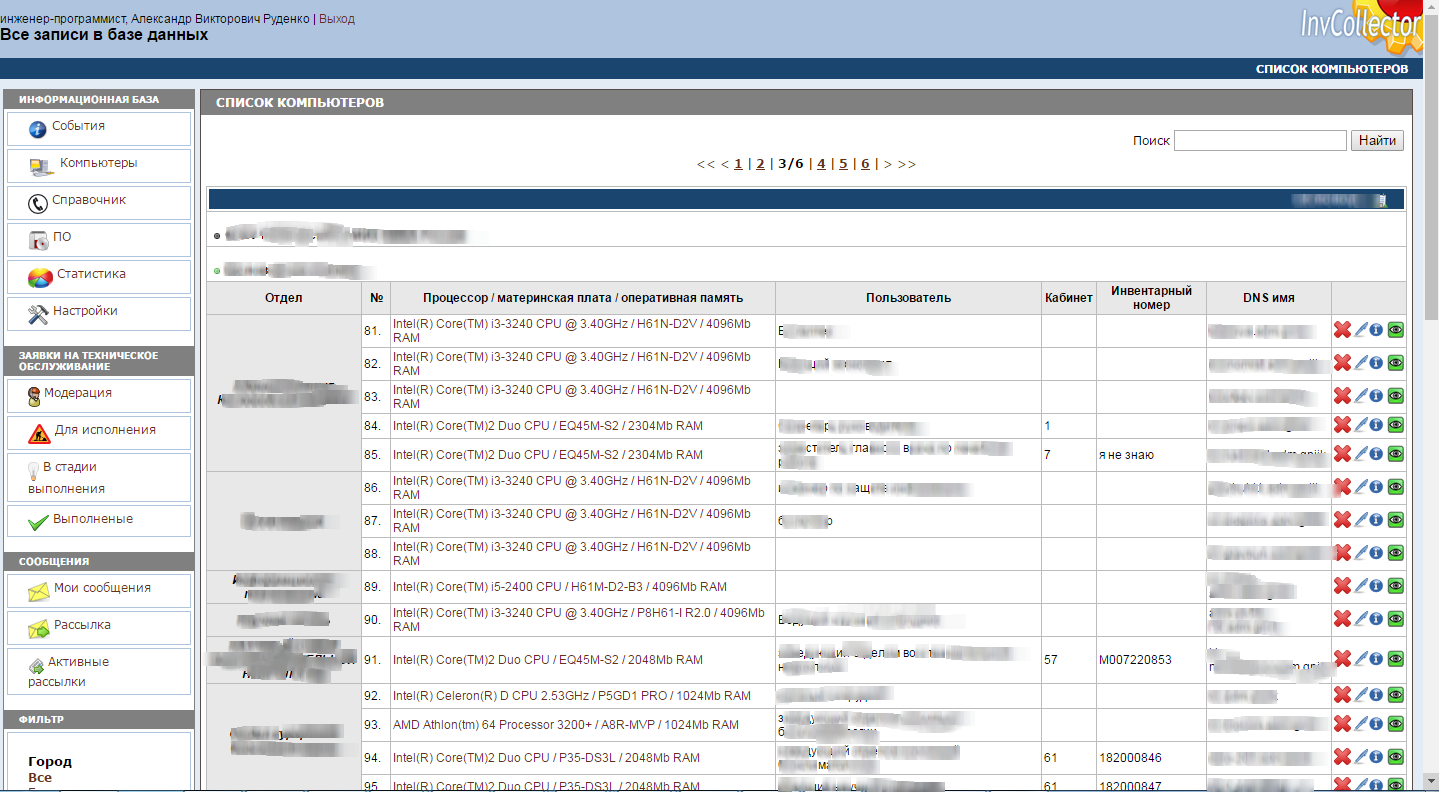Go to first page with << arrows
This screenshot has height=792, width=1439.
(x=706, y=164)
